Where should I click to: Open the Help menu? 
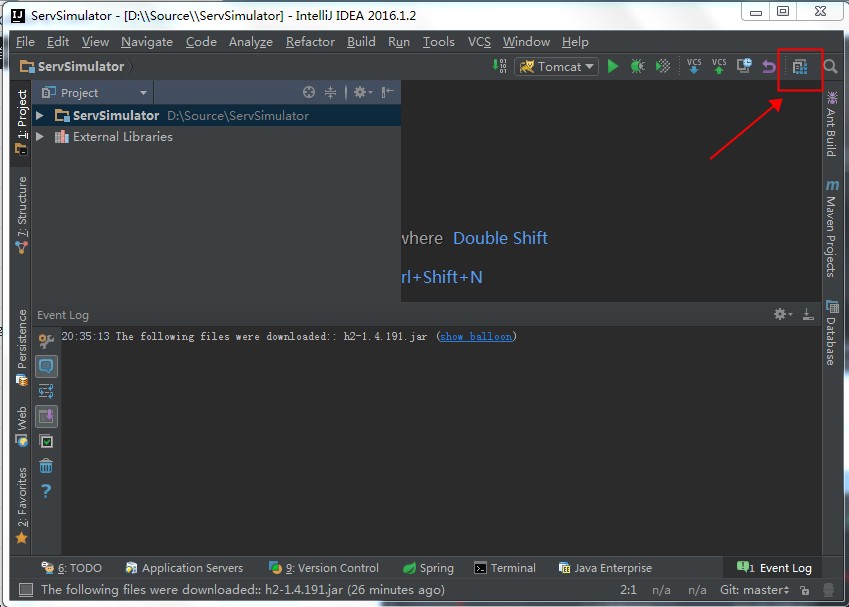(575, 42)
